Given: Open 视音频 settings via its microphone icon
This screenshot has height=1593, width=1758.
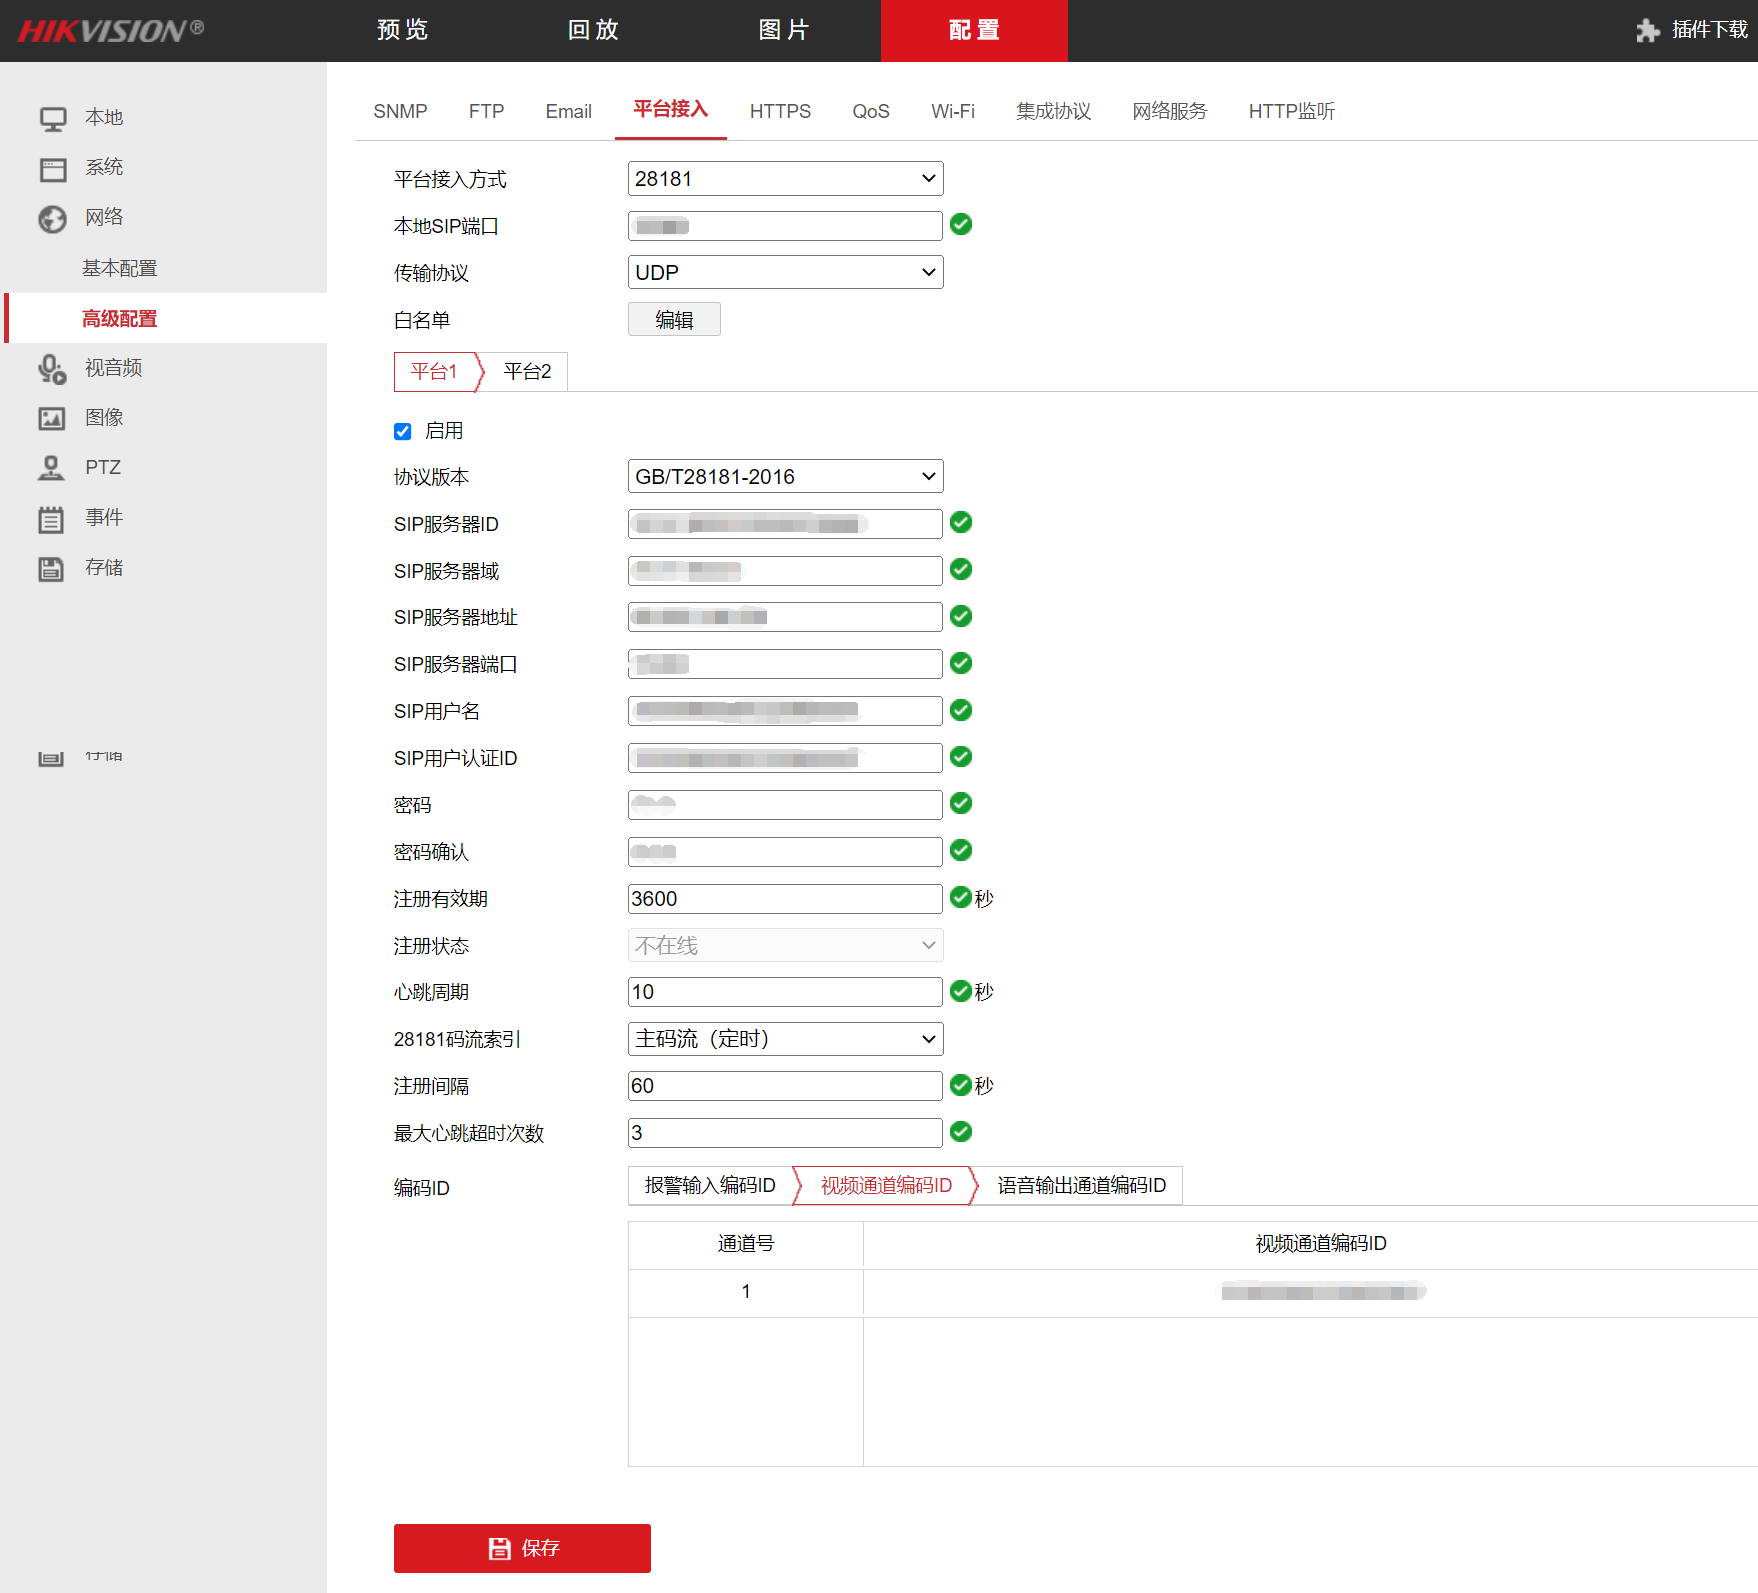Looking at the screenshot, I should 52,369.
